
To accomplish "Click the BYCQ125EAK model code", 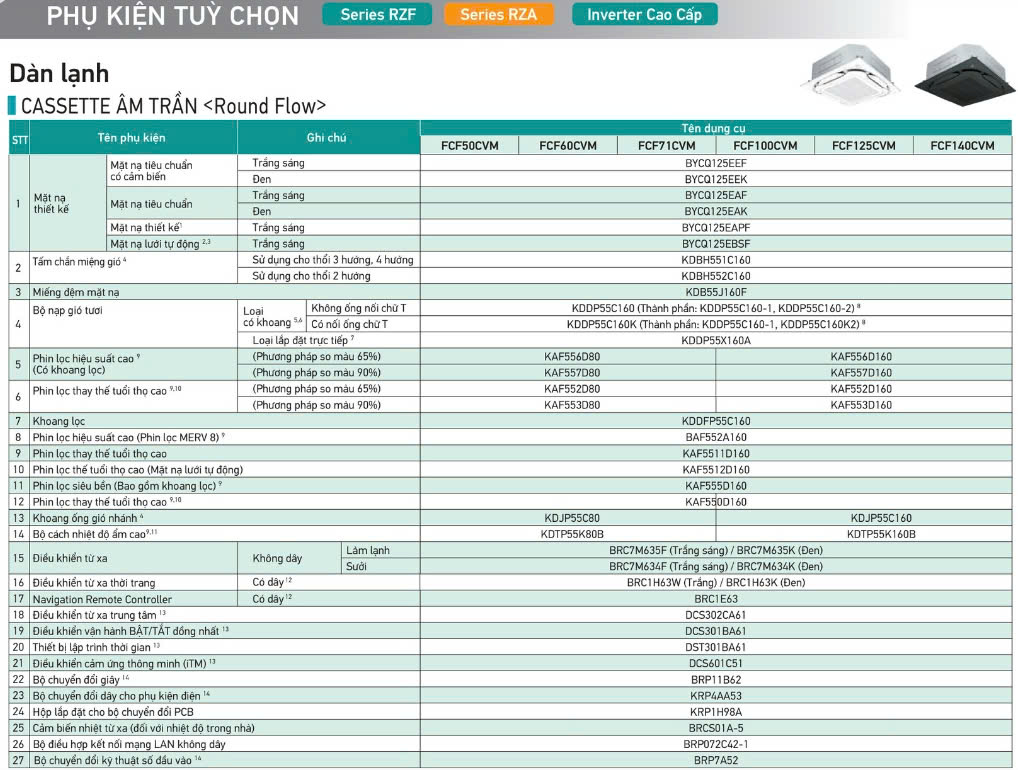I will click(716, 211).
